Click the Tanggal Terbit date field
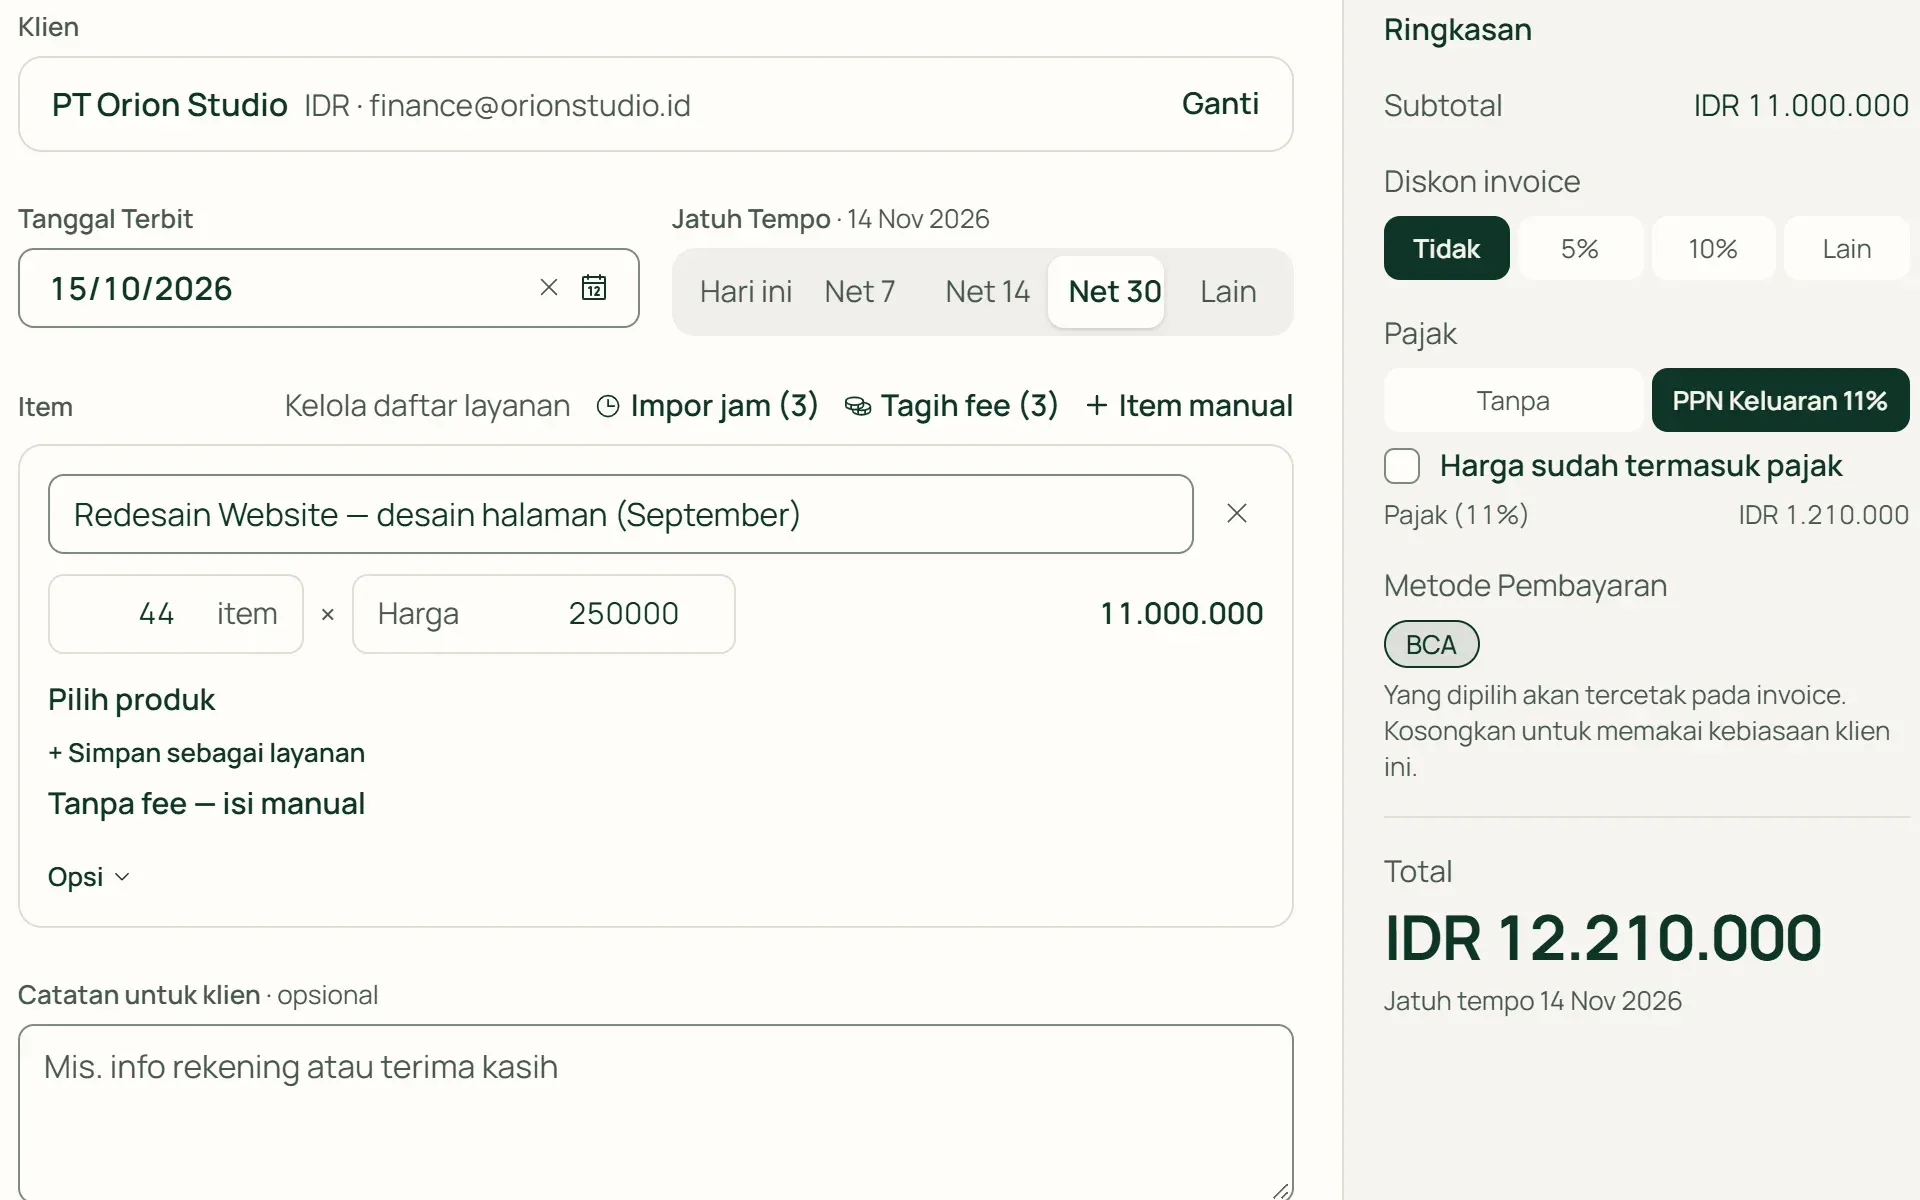 pyautogui.click(x=328, y=288)
